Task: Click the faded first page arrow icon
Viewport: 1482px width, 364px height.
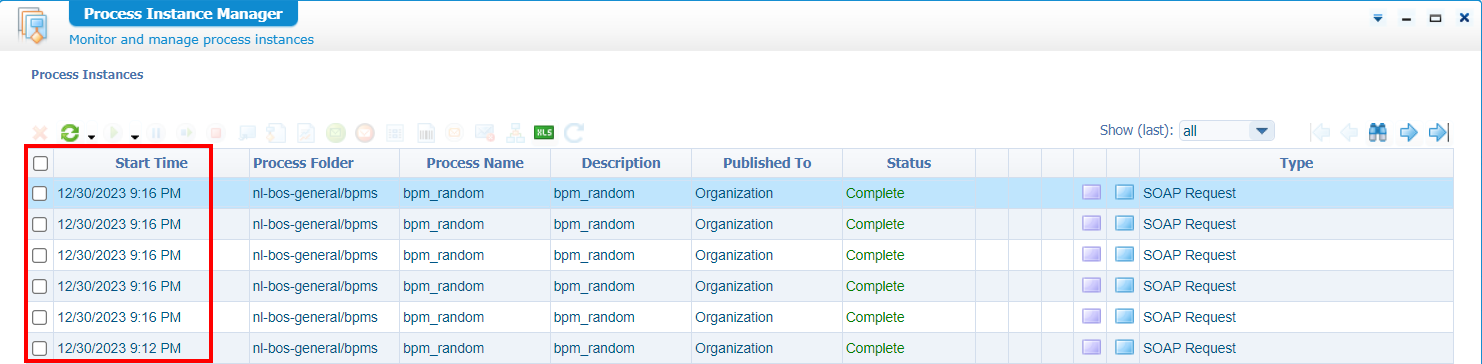Action: pos(1320,132)
